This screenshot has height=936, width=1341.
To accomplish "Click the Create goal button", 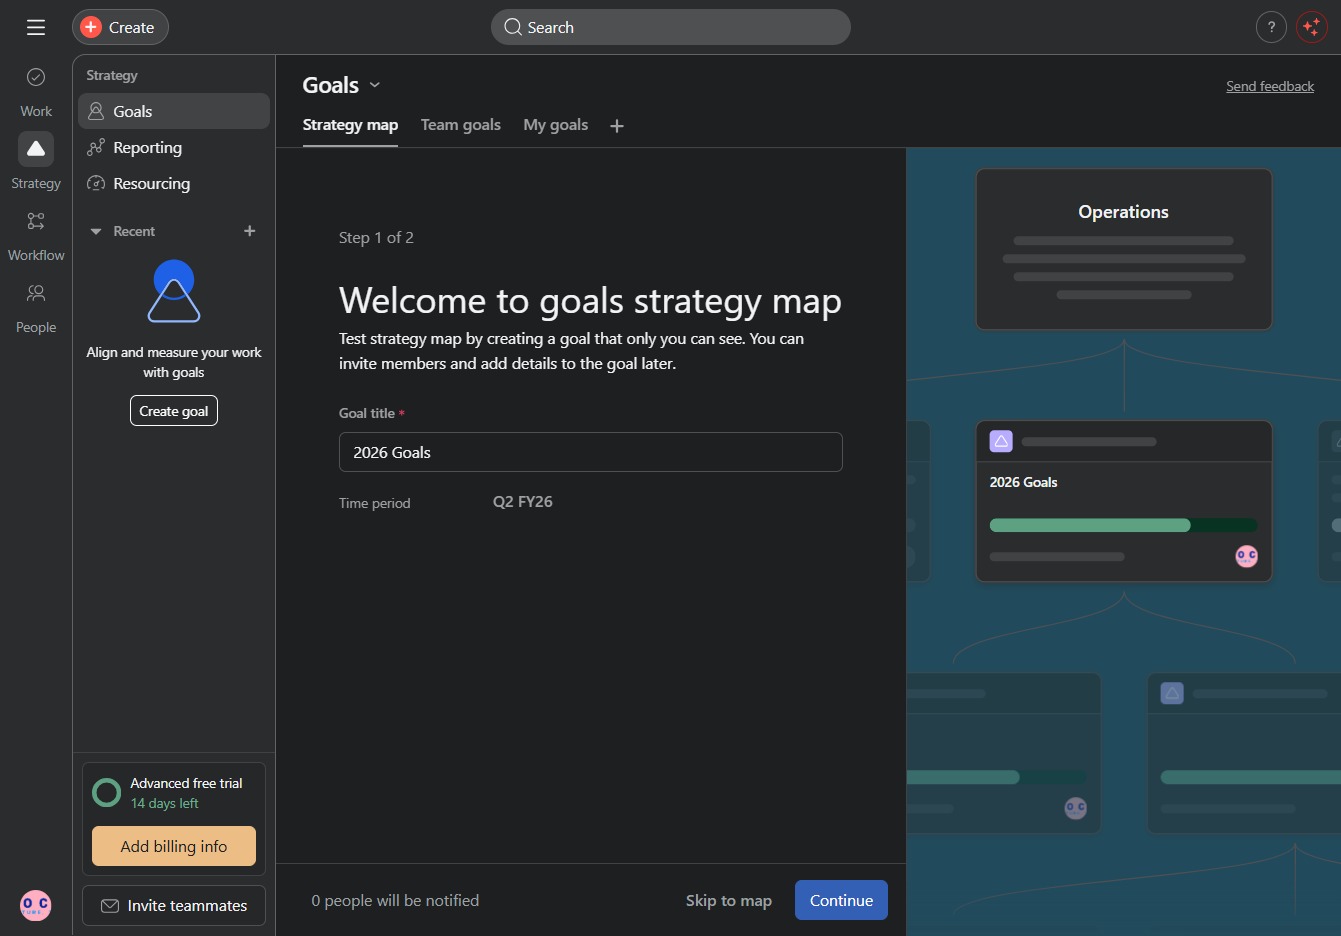I will pos(174,411).
